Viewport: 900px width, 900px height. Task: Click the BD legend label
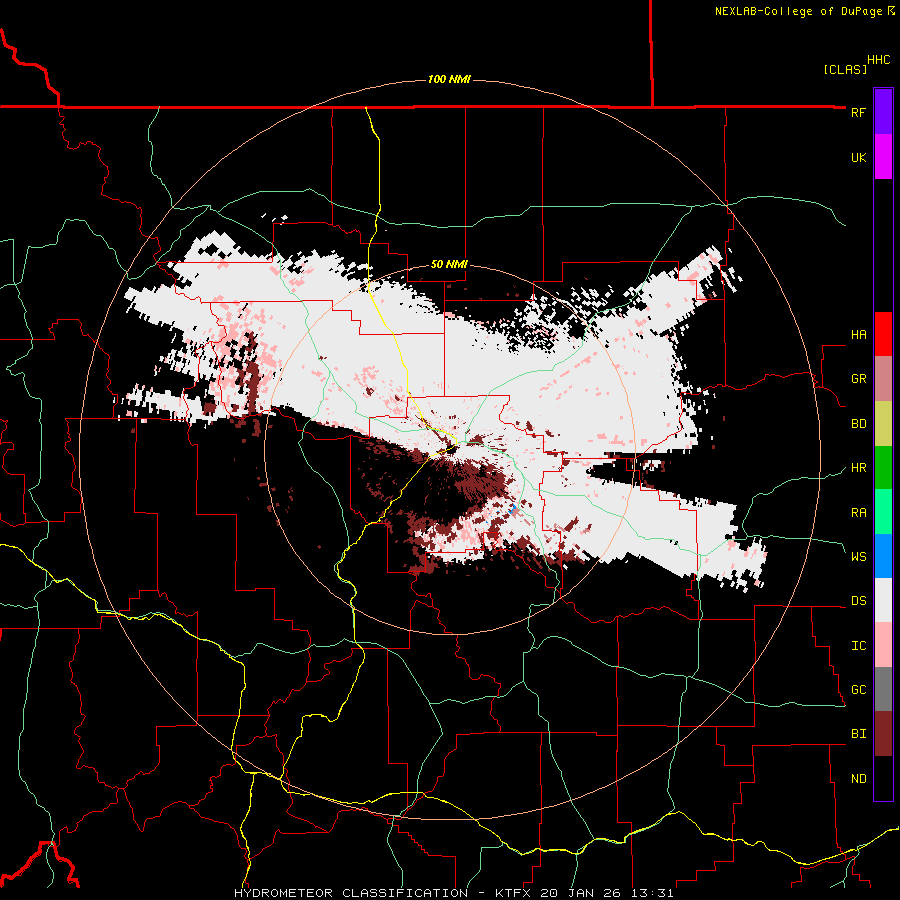pyautogui.click(x=858, y=424)
